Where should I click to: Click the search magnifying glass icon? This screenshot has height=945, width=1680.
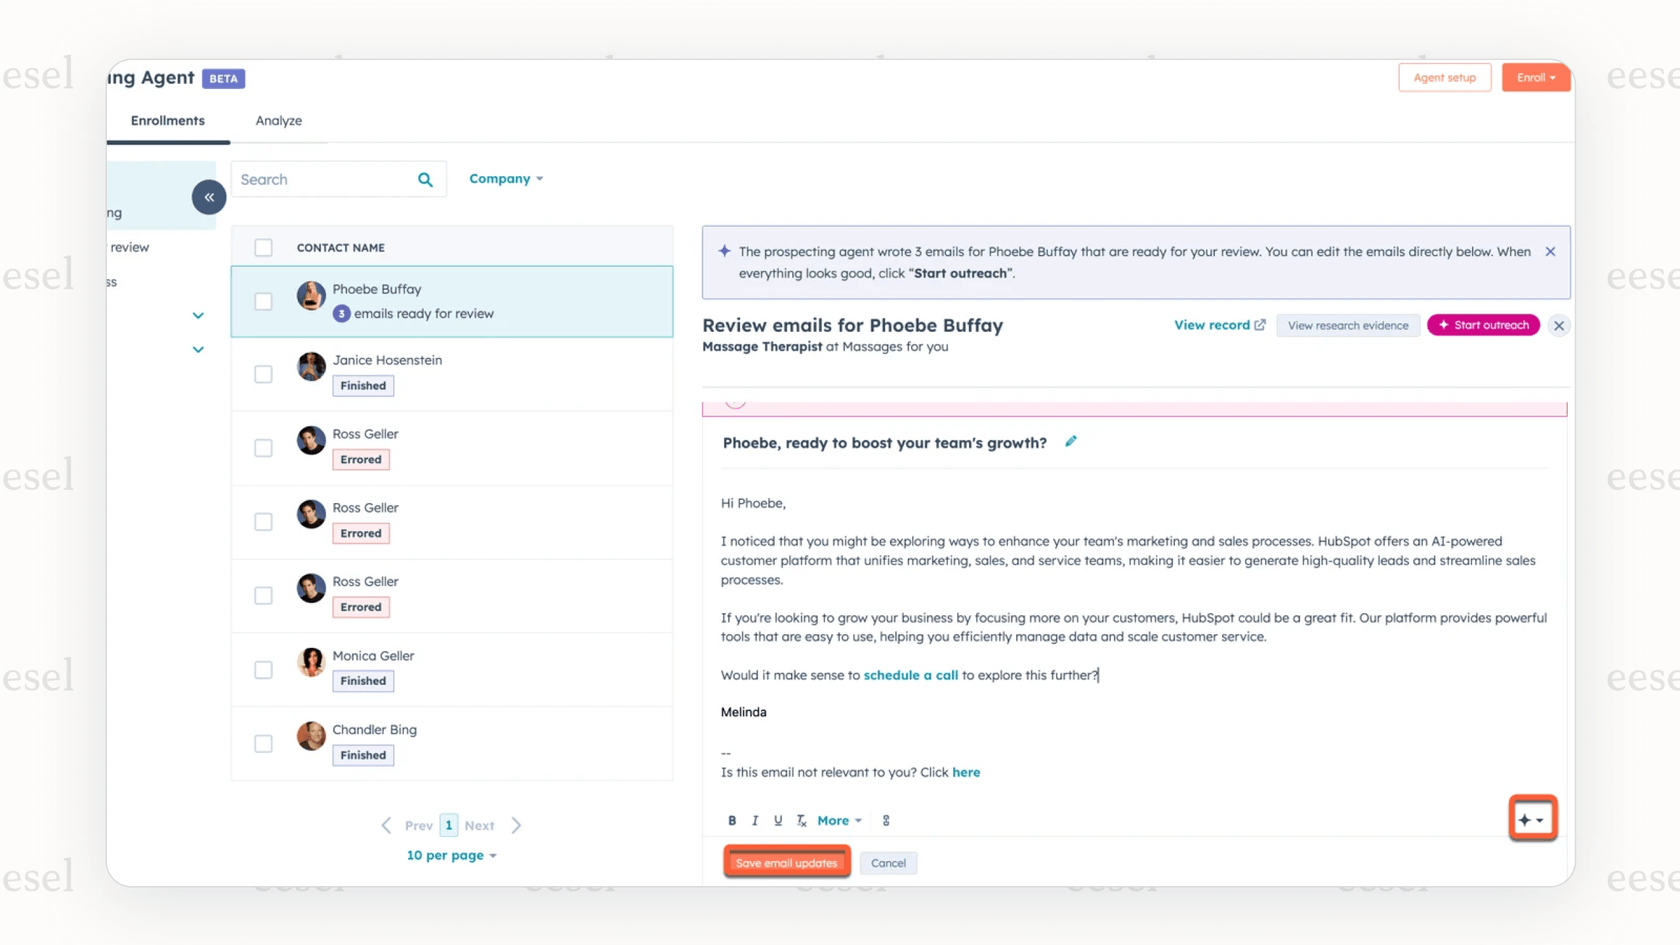click(x=424, y=179)
